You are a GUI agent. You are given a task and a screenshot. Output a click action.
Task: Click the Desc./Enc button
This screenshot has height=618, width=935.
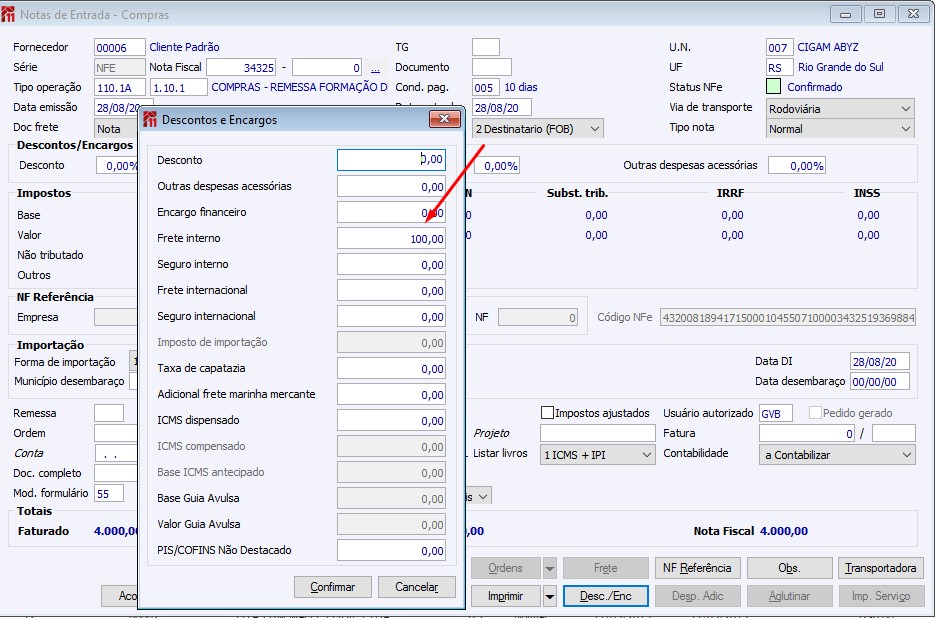606,596
